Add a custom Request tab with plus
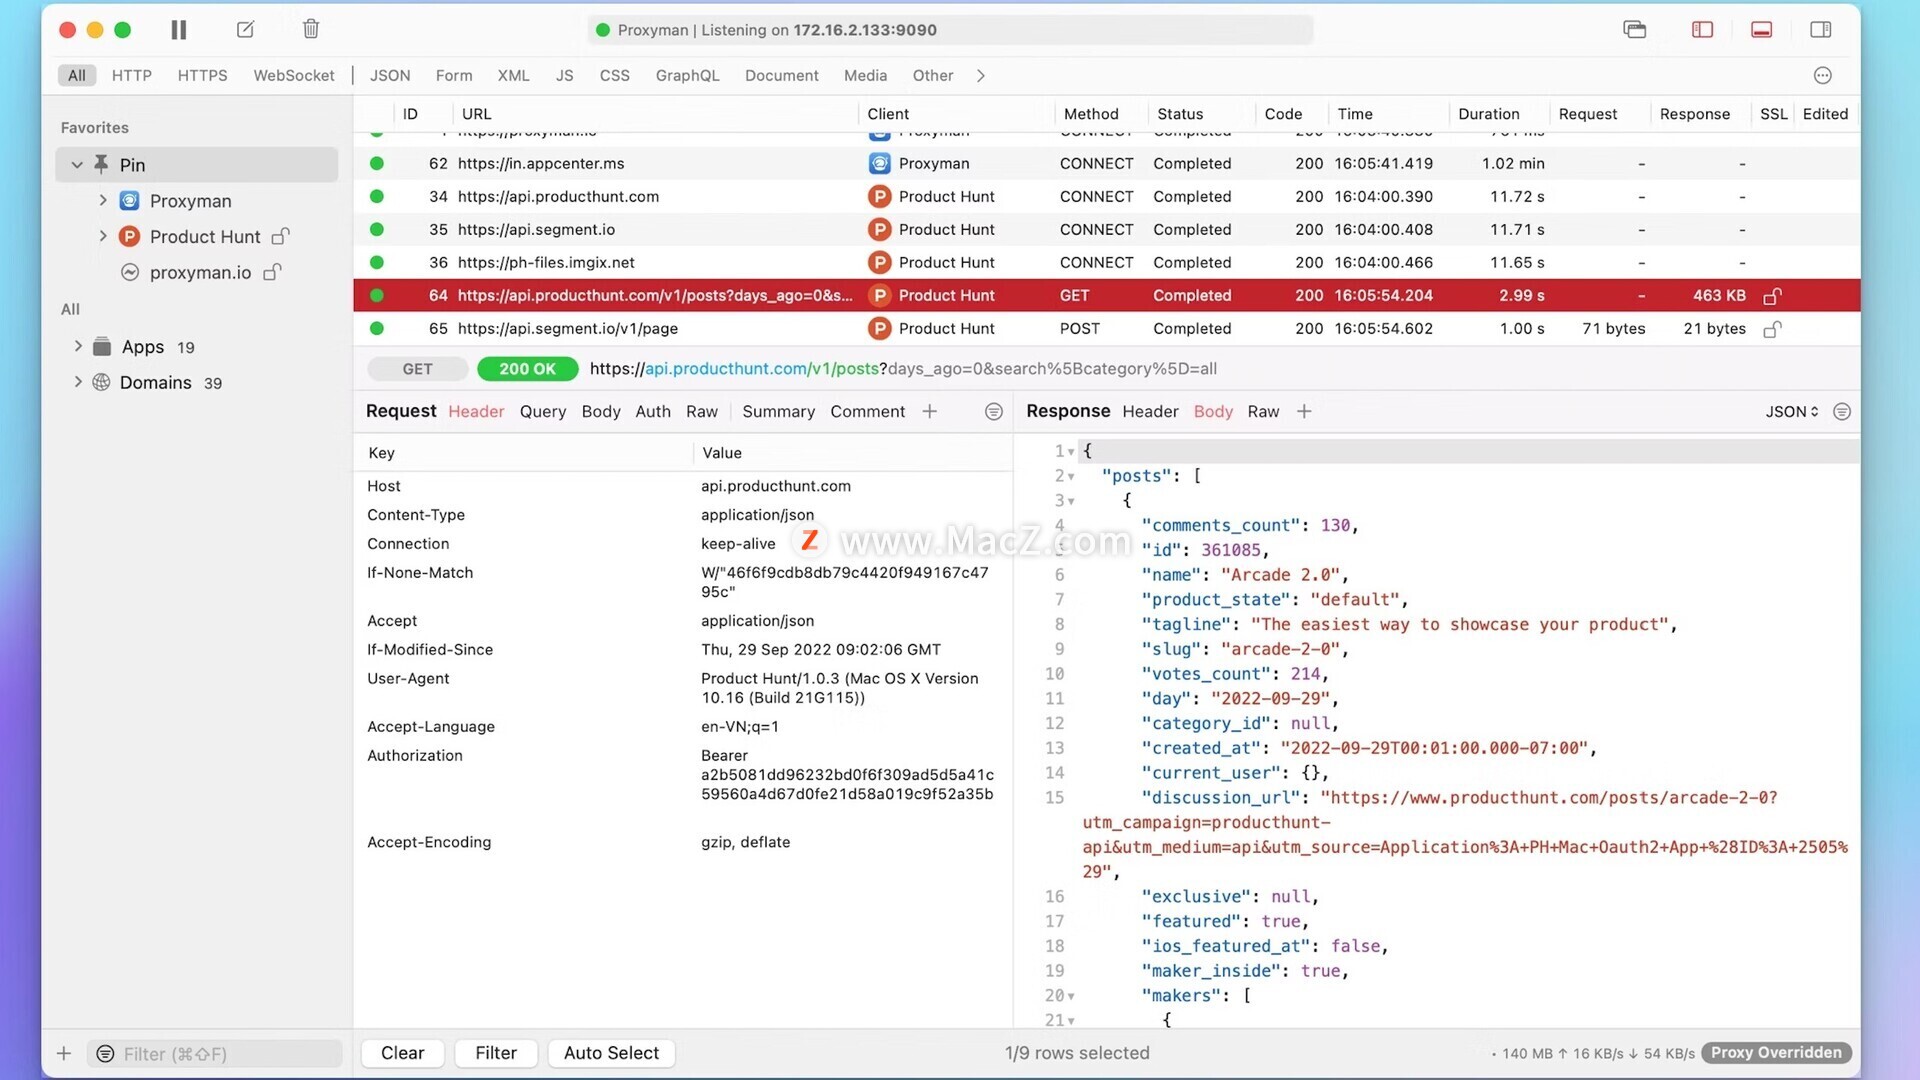The width and height of the screenshot is (1920, 1080). point(930,412)
